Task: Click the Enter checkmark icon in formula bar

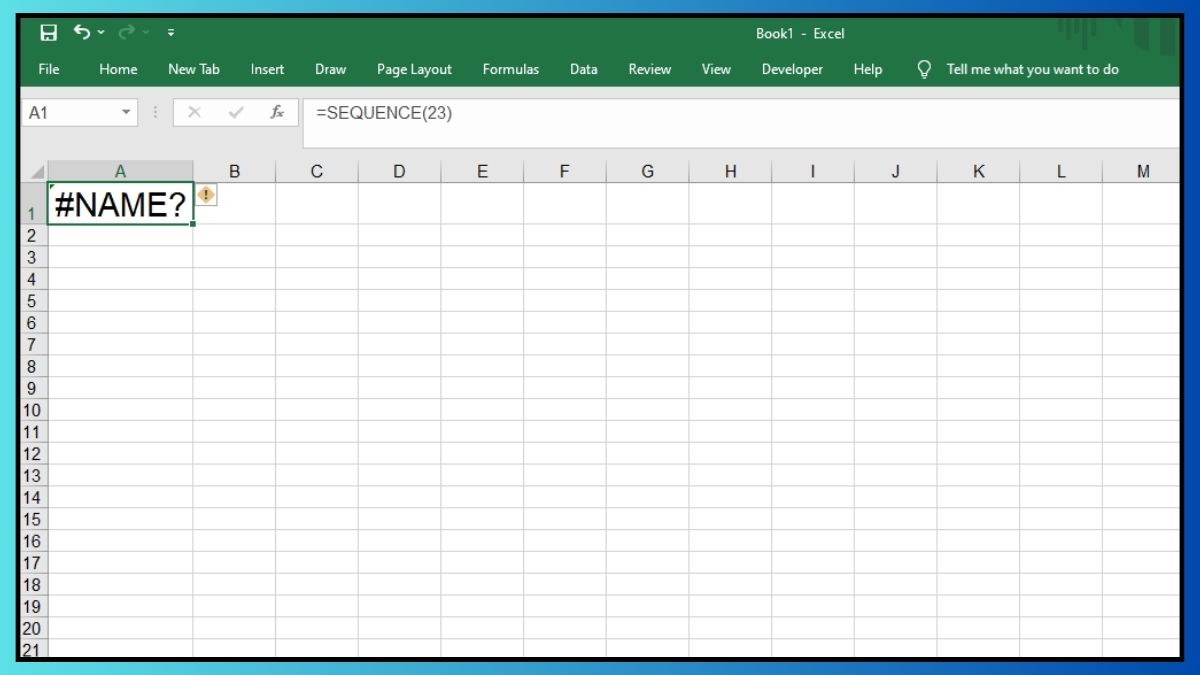Action: [236, 113]
